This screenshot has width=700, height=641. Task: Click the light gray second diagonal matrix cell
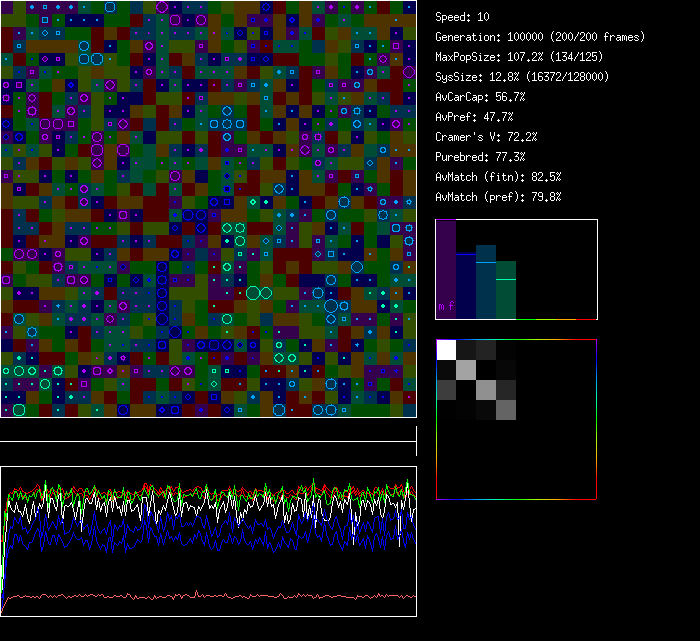click(466, 369)
